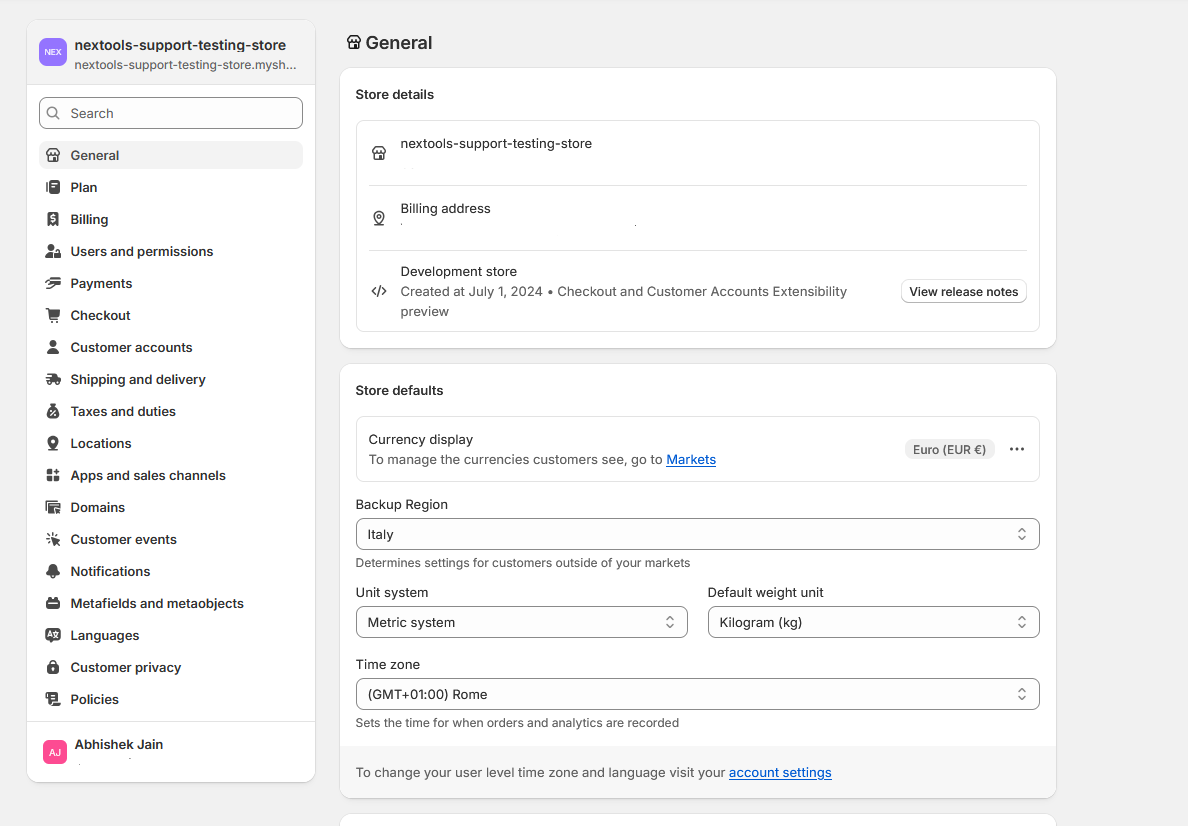Select Metafields and metaobjects in sidebar
The height and width of the screenshot is (826, 1188).
click(157, 603)
